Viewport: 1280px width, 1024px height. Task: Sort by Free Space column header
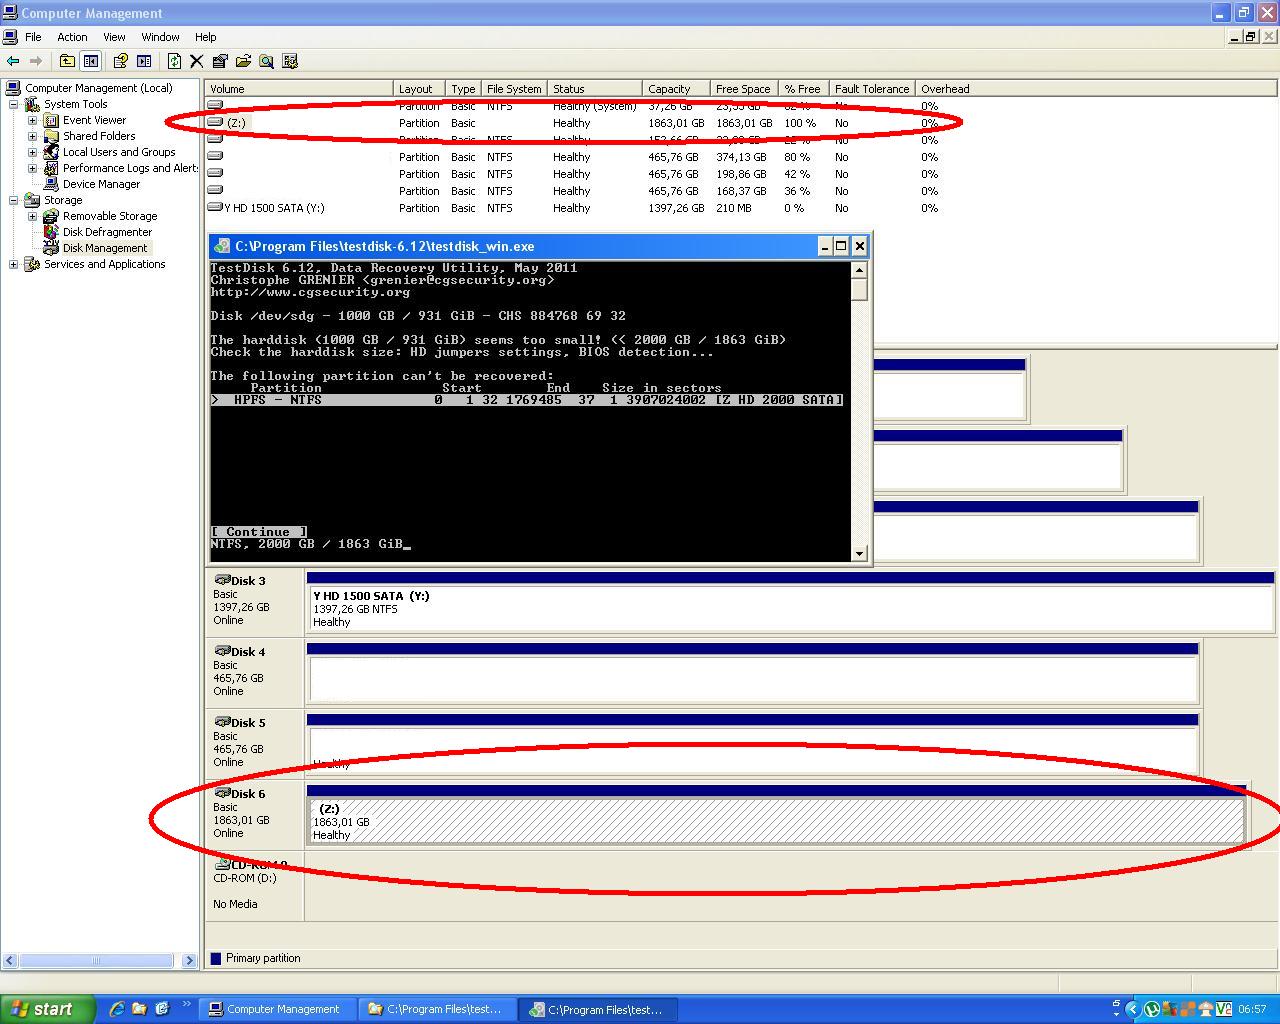click(744, 89)
